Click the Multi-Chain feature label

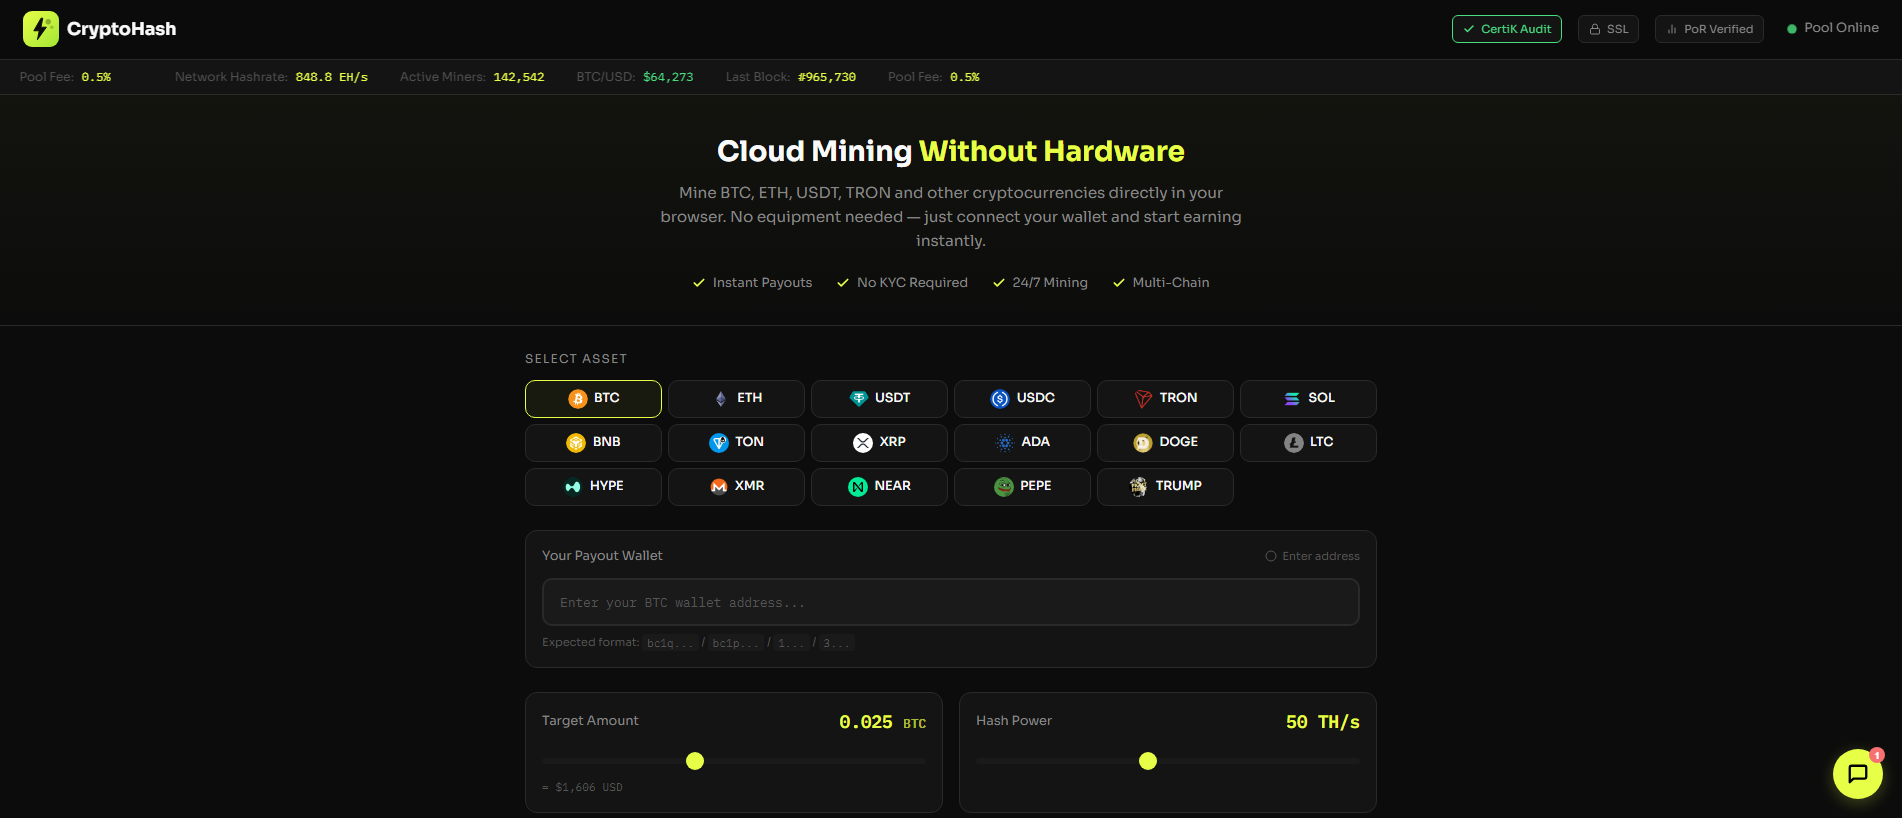tap(1171, 283)
